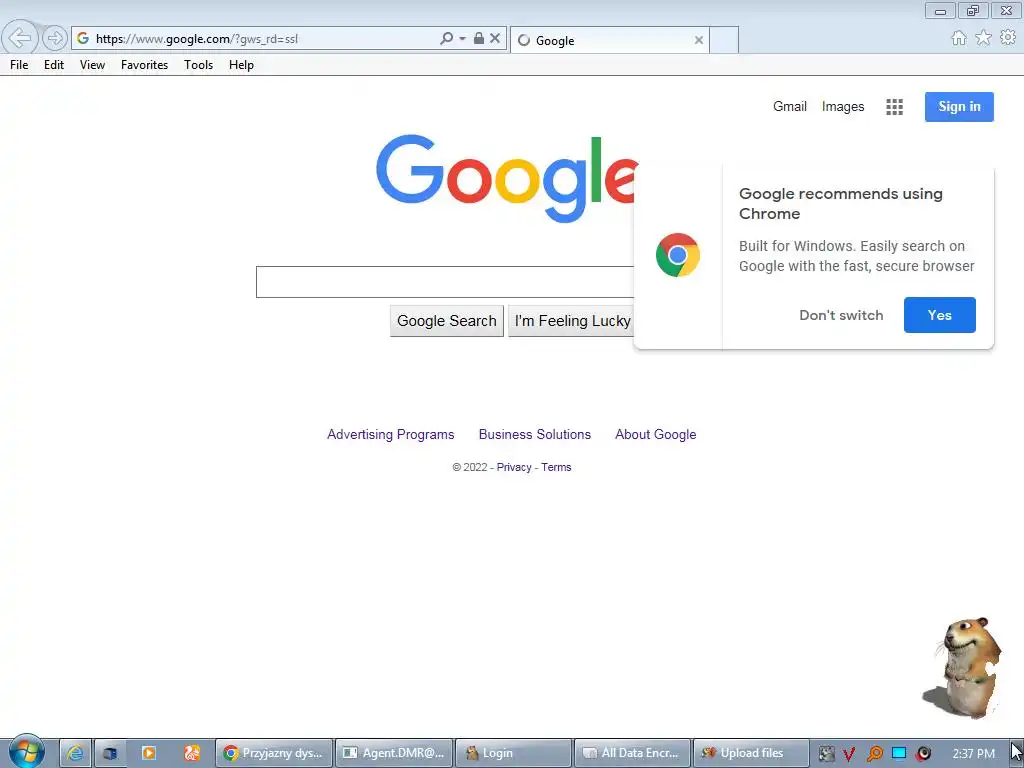1024x768 pixels.
Task: Open the Favorites menu
Action: pos(144,65)
